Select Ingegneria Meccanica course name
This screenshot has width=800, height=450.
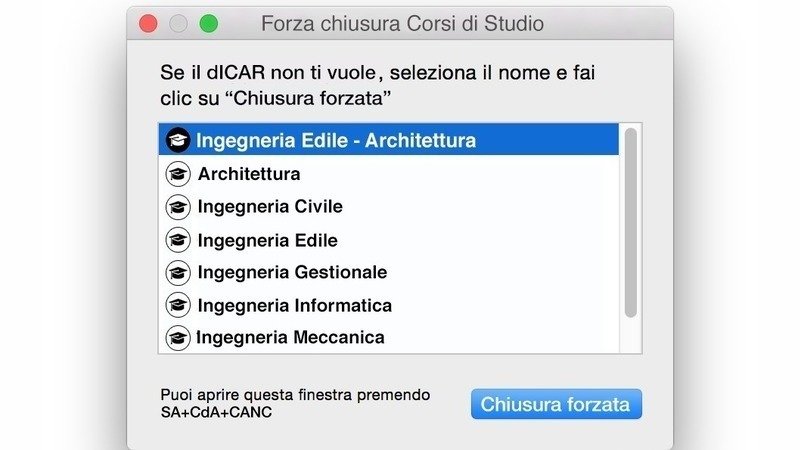[290, 338]
